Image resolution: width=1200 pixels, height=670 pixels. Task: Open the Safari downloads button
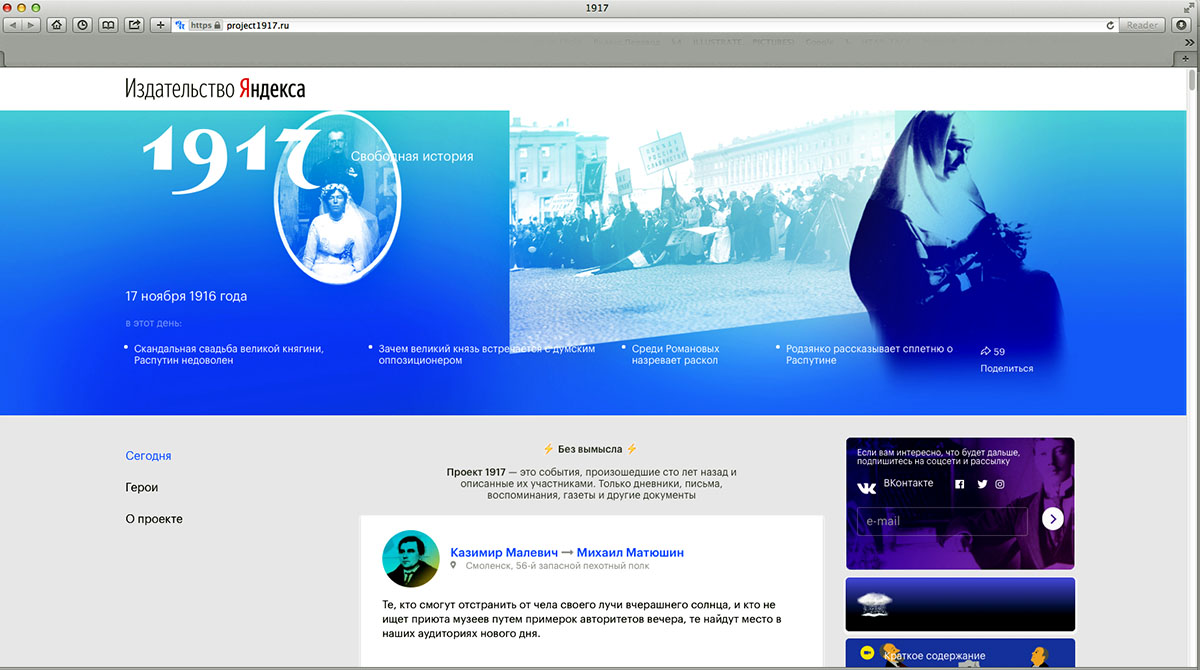tap(1181, 25)
